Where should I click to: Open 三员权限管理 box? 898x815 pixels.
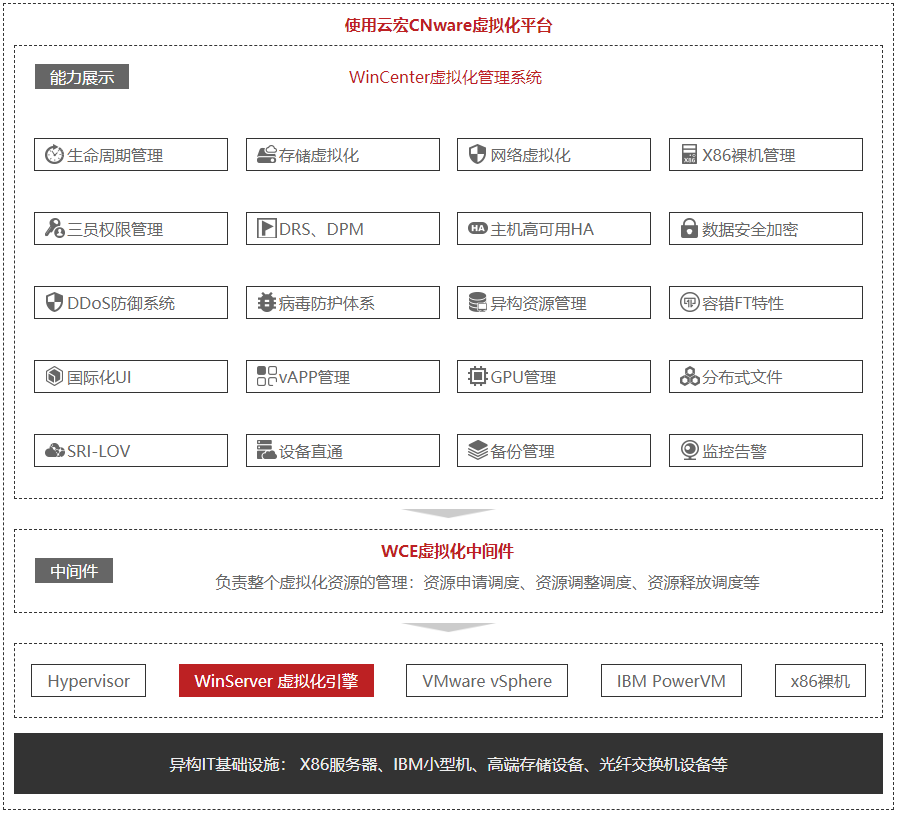[x=131, y=229]
